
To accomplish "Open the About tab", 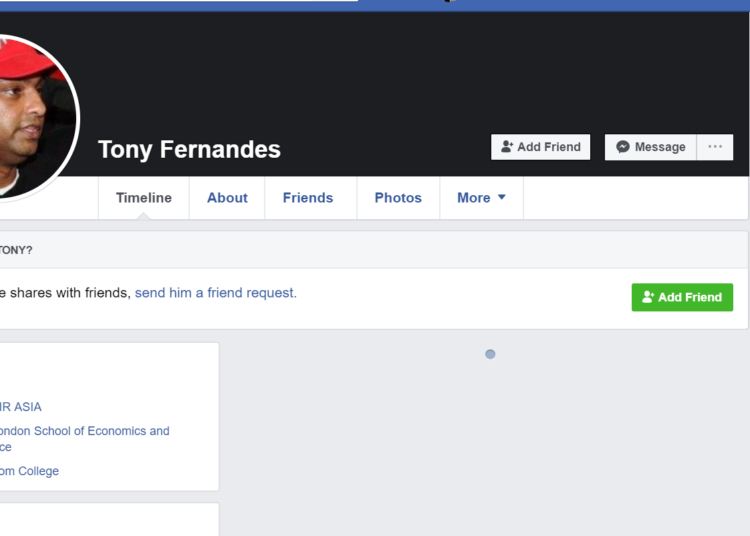I will point(227,197).
